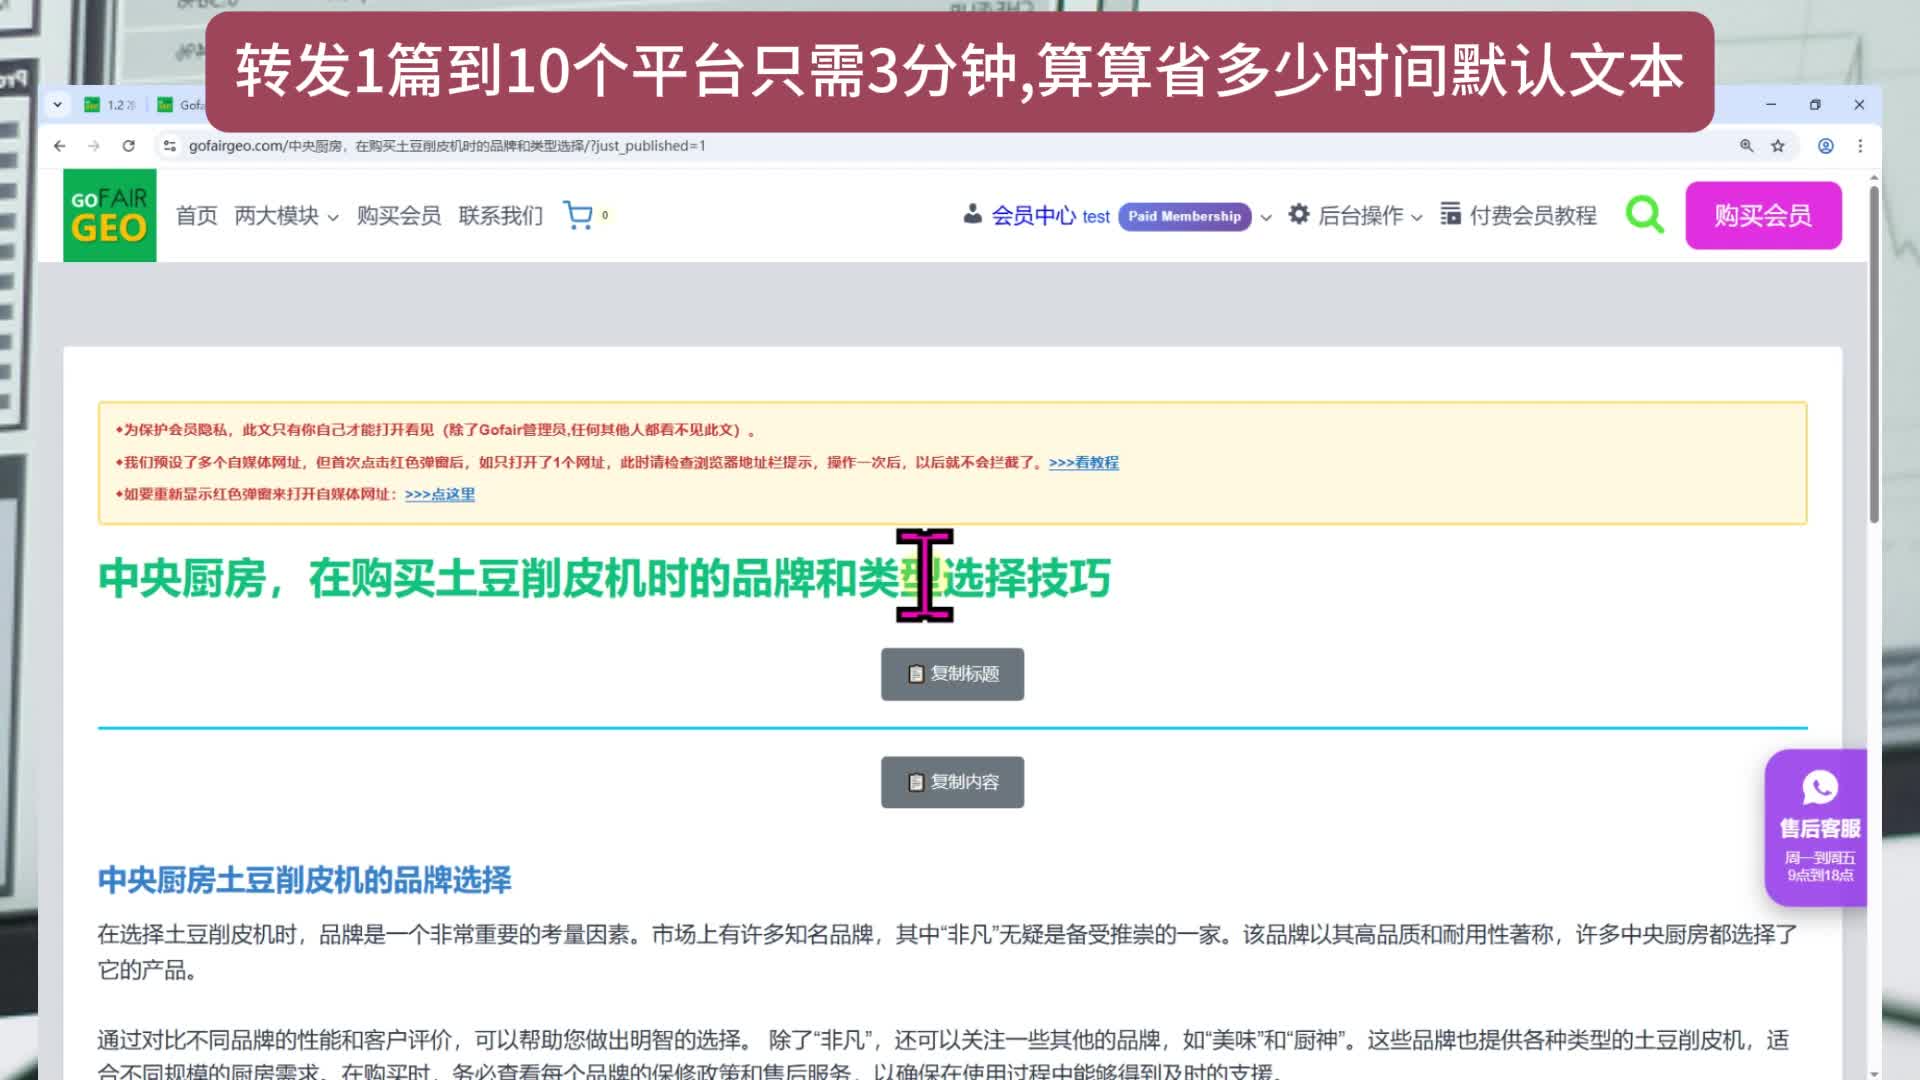Expand the 两大模块 dropdown menu

pos(286,216)
